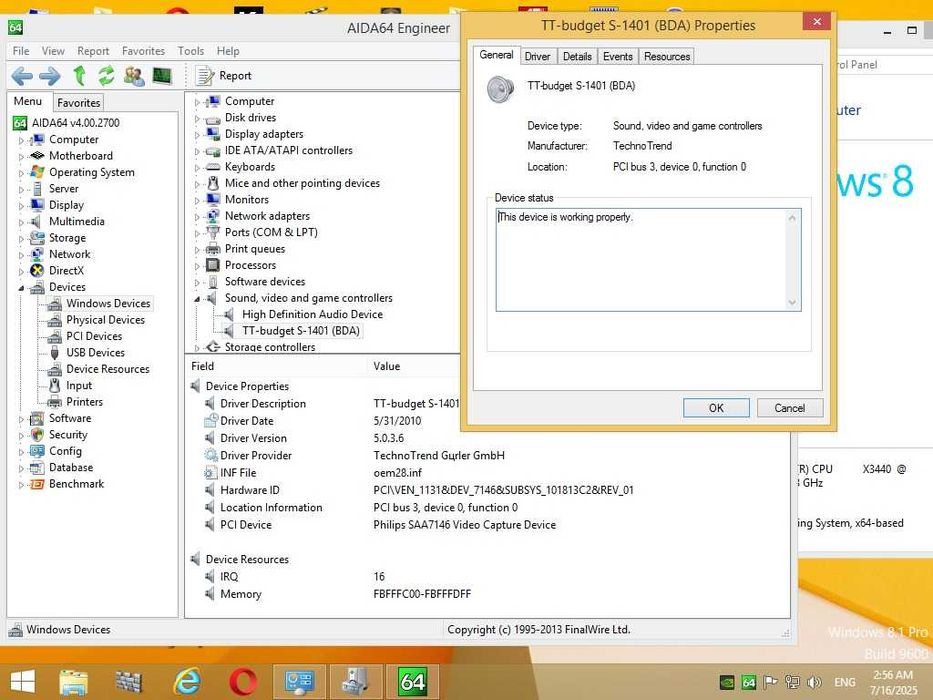Select Monitors in the device list
This screenshot has height=700, width=933.
coord(246,199)
